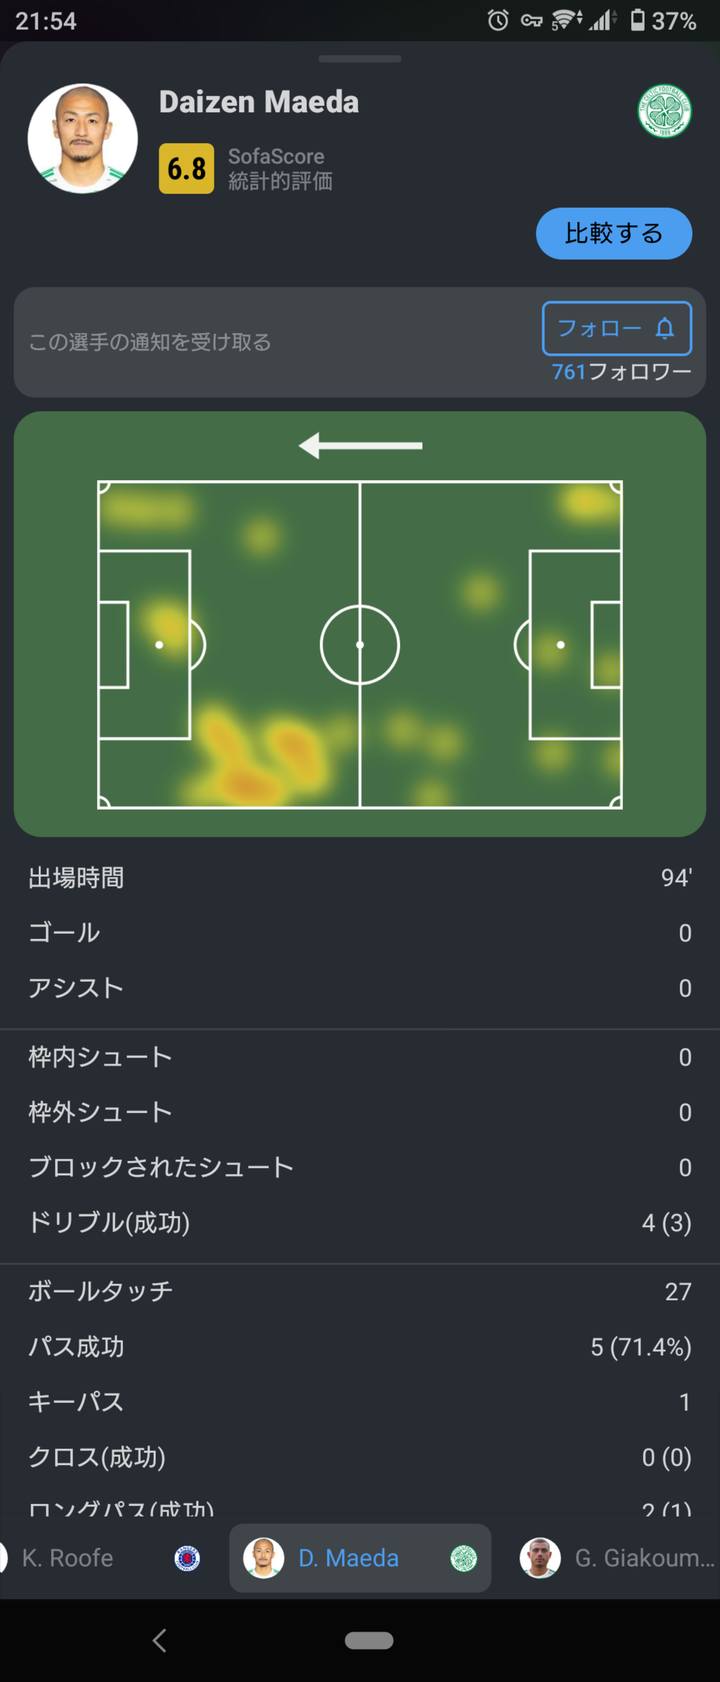Viewport: 720px width, 1682px height.
Task: Tap the 761 followers count link
Action: click(x=621, y=372)
